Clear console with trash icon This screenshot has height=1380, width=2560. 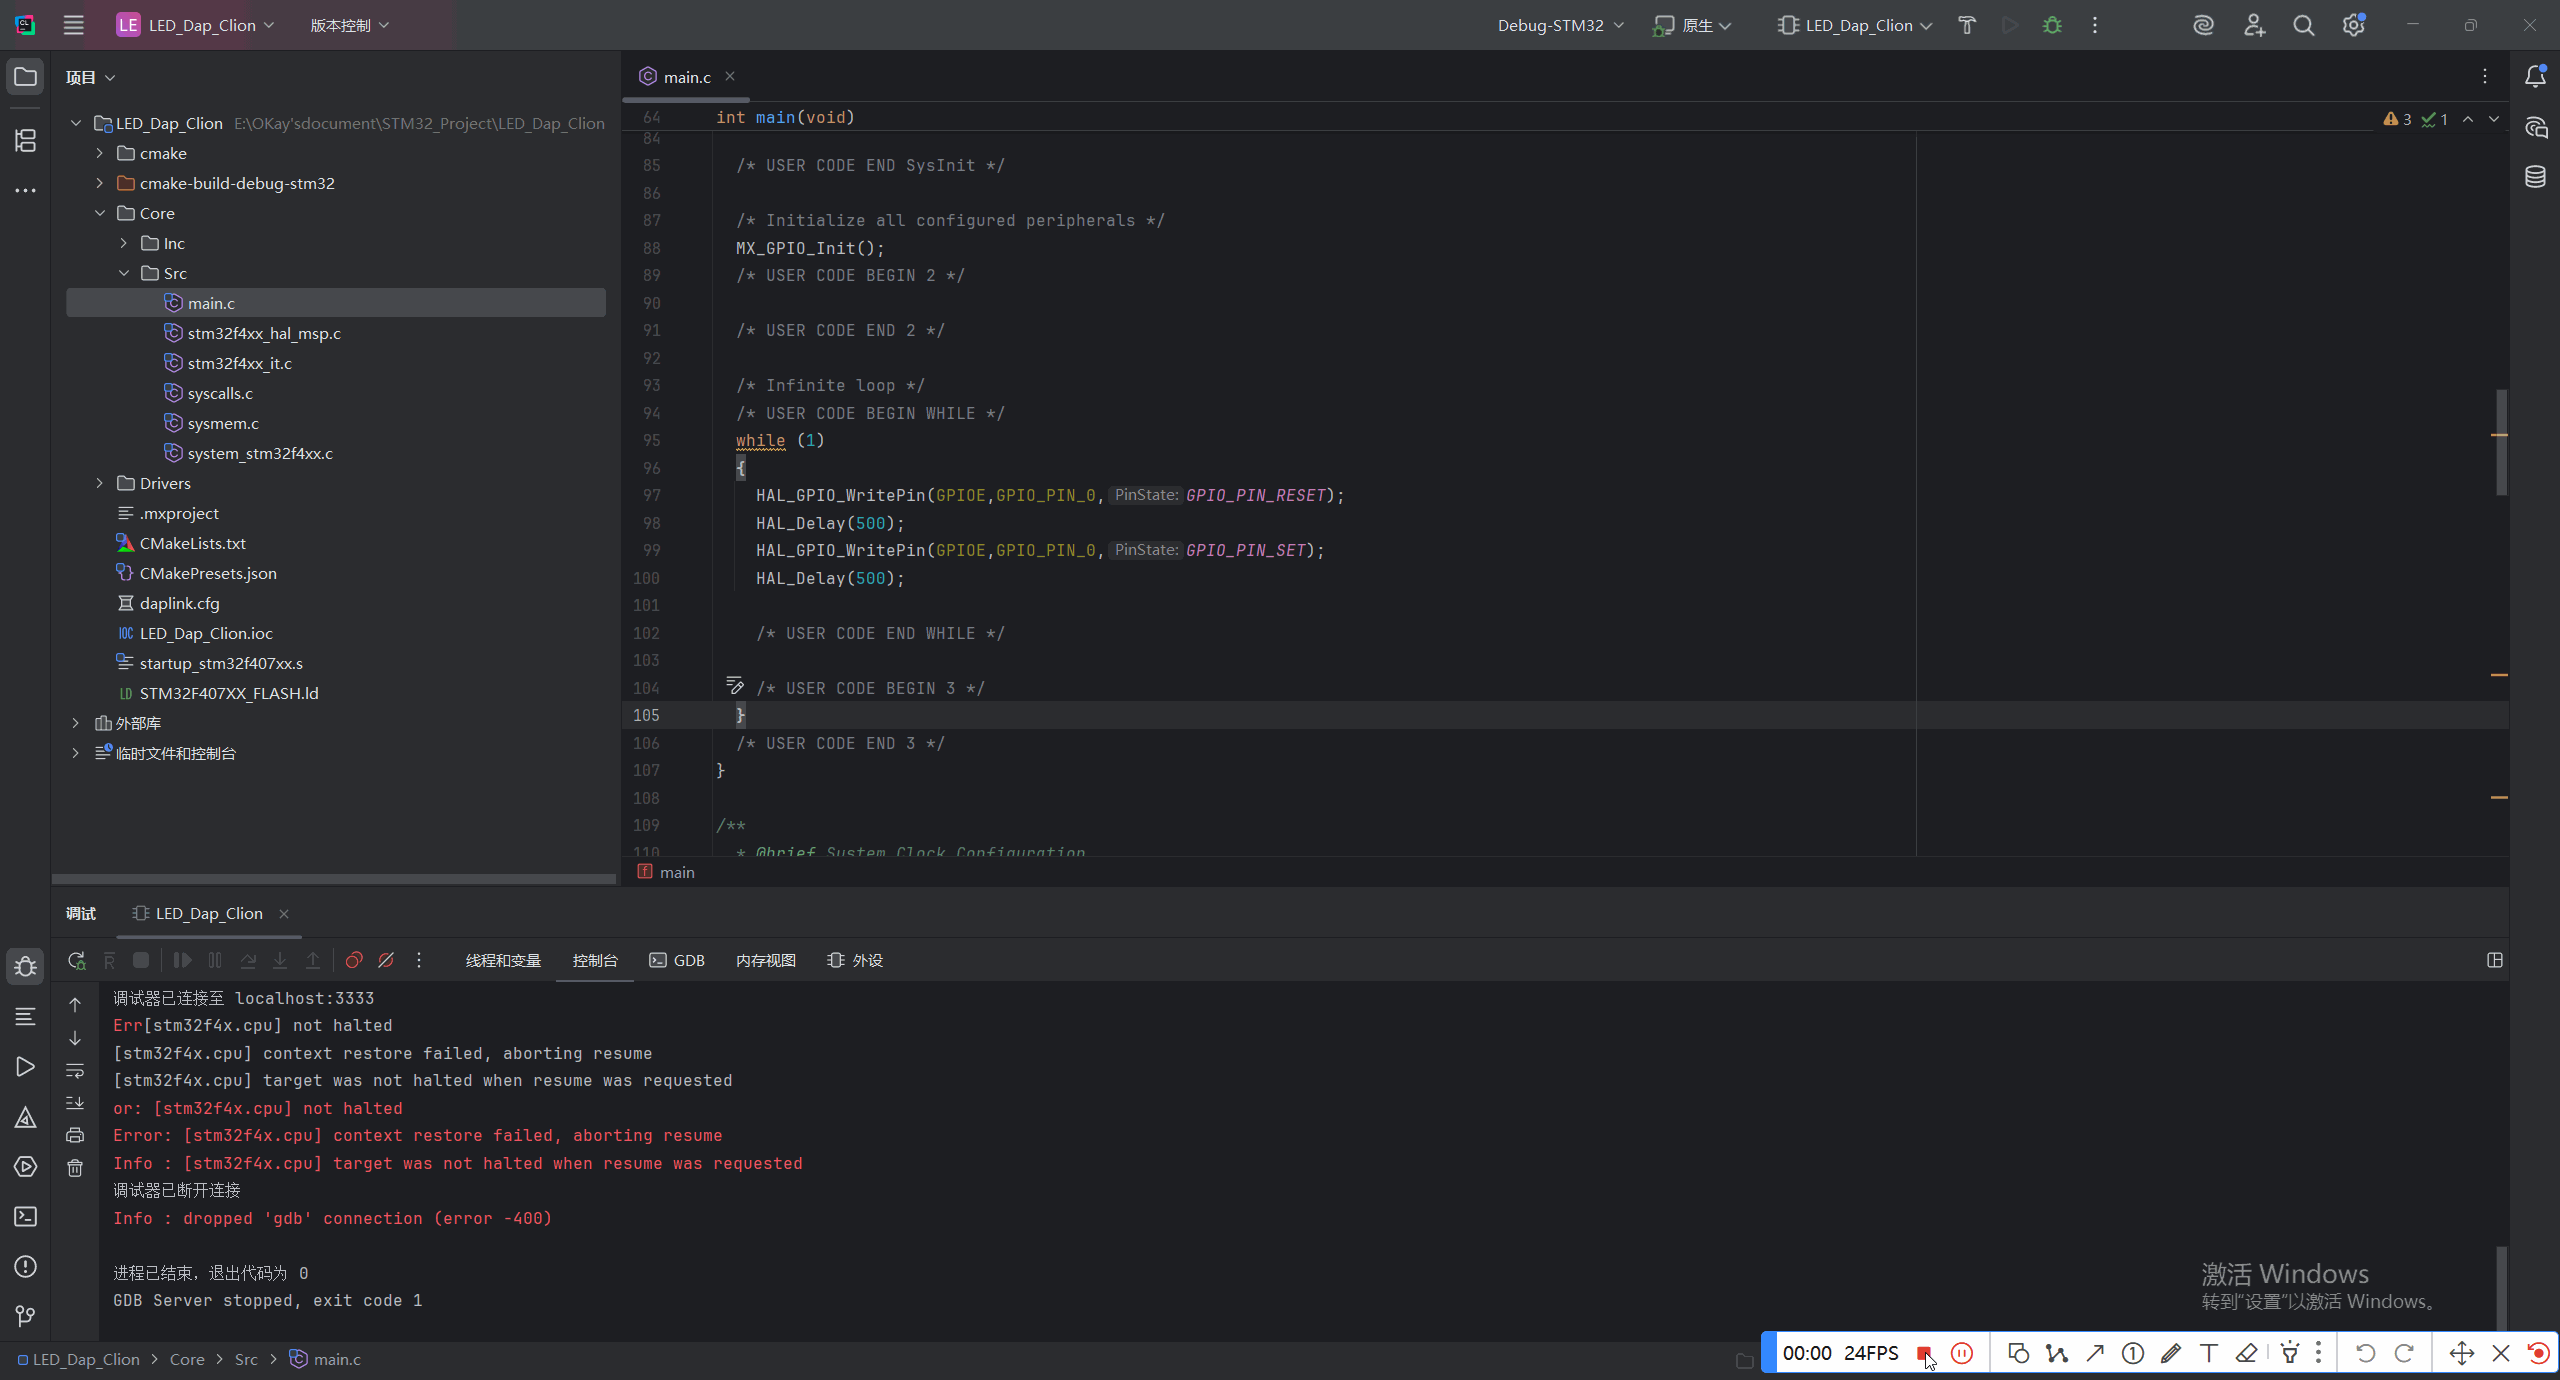pyautogui.click(x=75, y=1168)
